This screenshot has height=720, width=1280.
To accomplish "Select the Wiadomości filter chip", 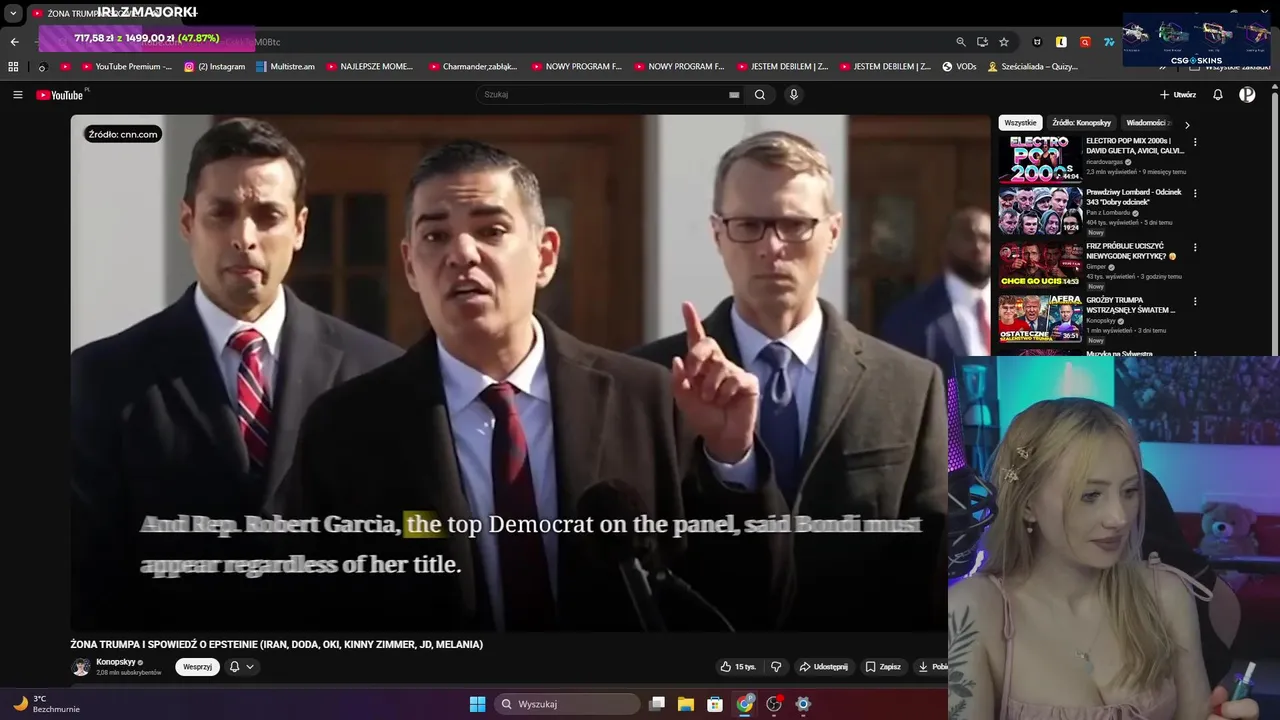I will coord(1147,123).
